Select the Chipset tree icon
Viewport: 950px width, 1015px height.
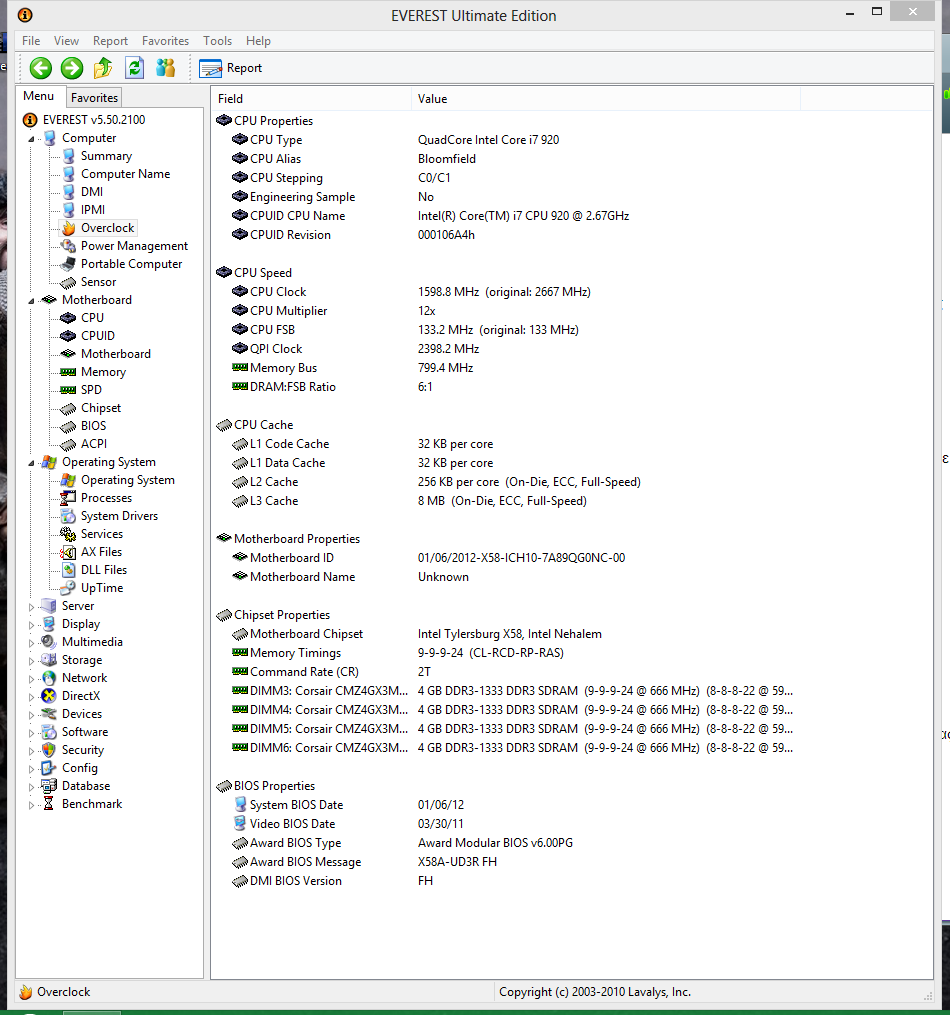(68, 408)
